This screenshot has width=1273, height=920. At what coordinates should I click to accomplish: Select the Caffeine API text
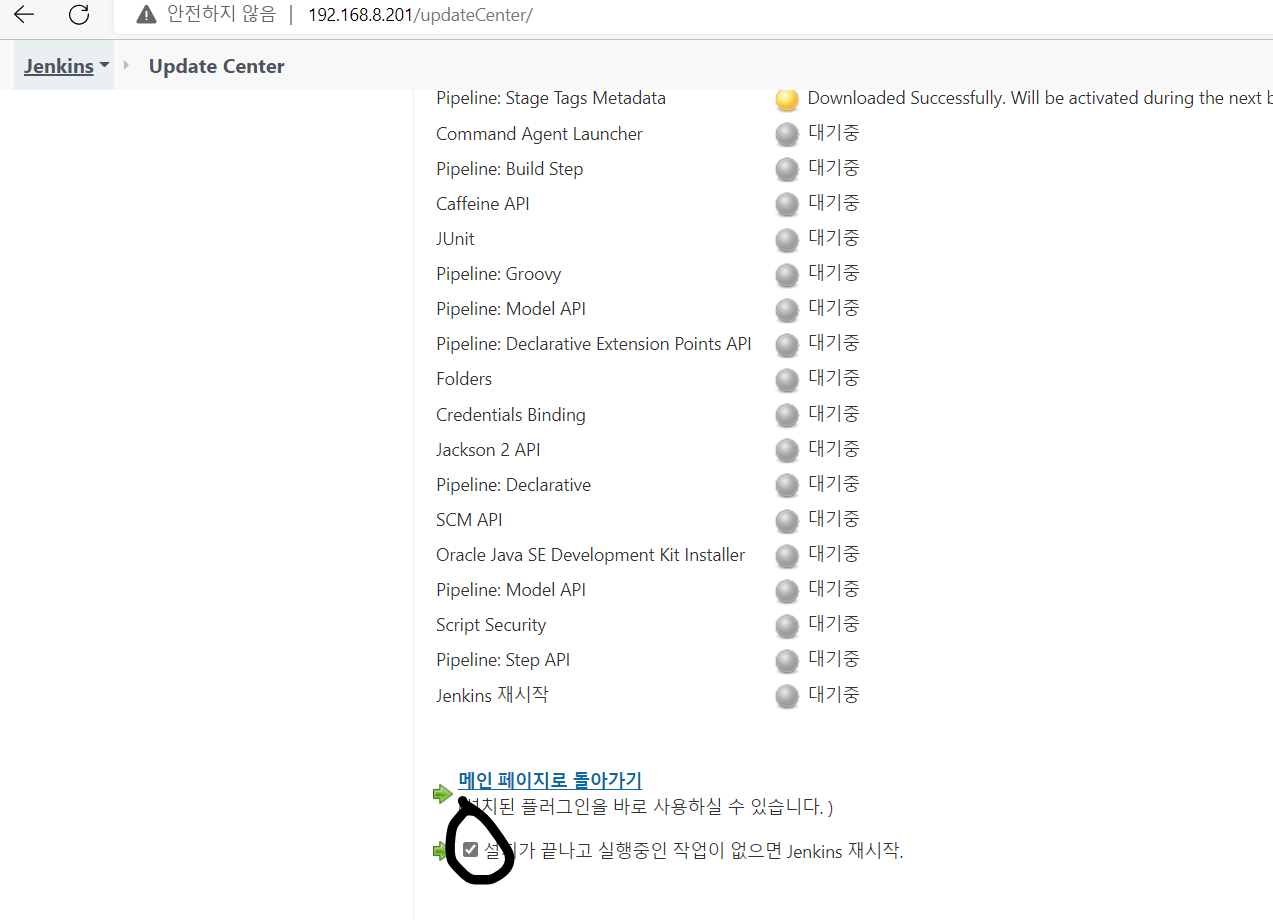(483, 203)
